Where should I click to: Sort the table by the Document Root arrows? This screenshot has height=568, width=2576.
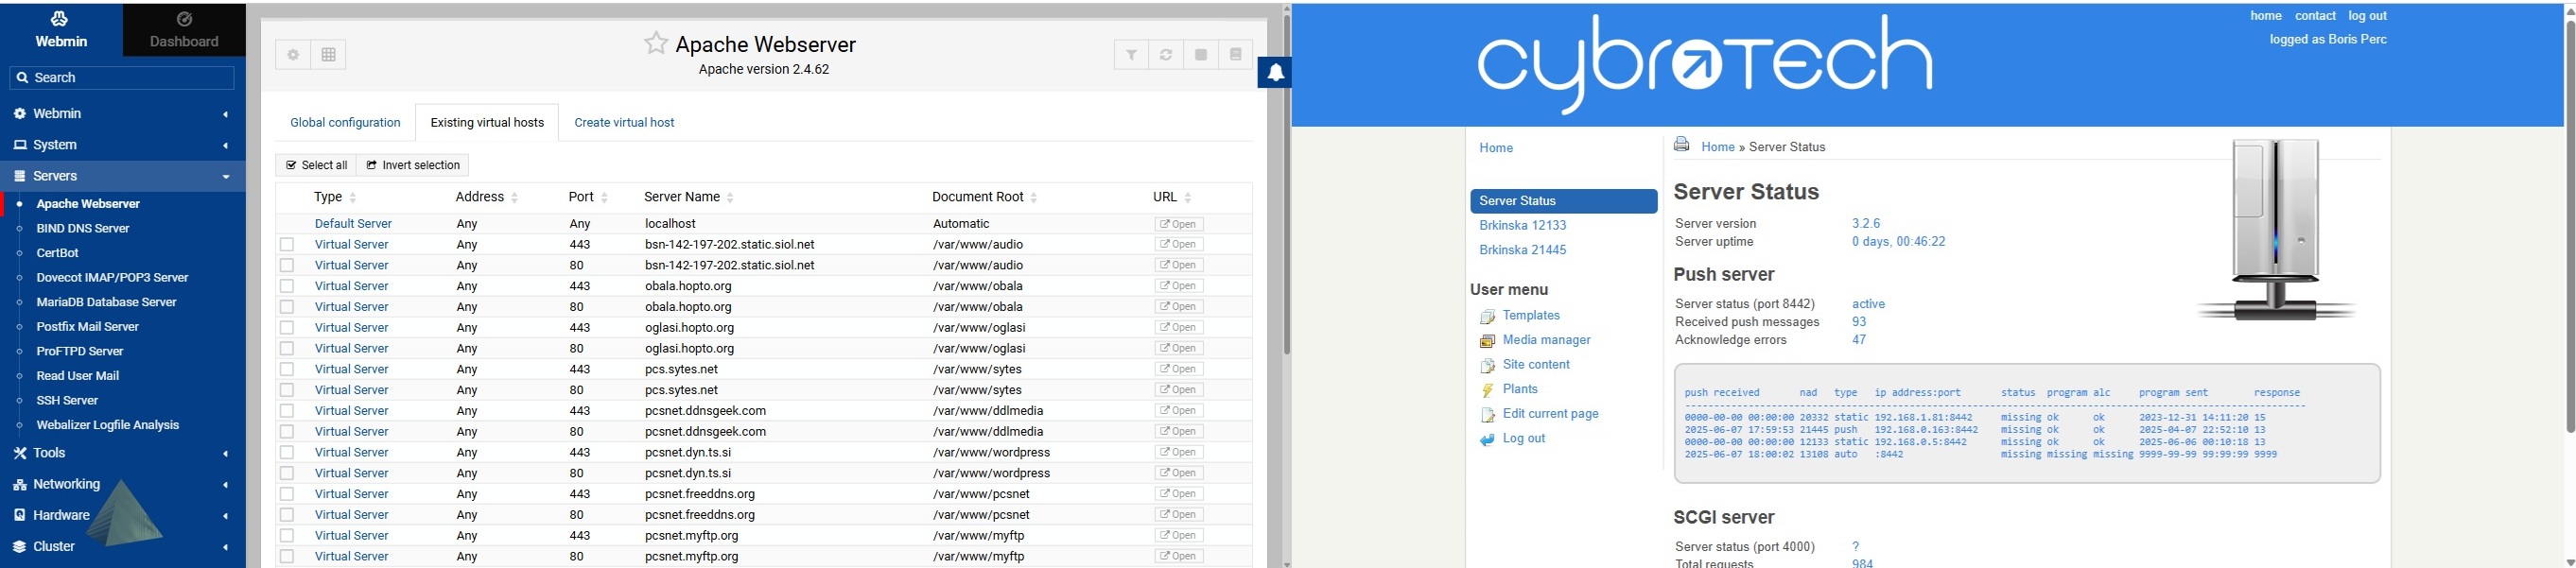tap(1034, 198)
